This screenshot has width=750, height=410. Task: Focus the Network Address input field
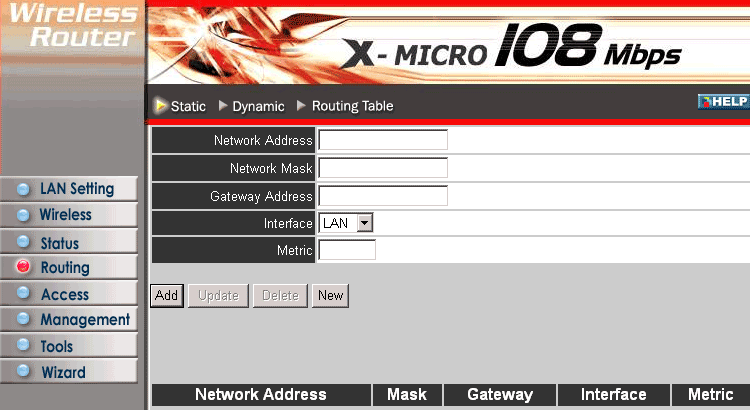[x=383, y=140]
